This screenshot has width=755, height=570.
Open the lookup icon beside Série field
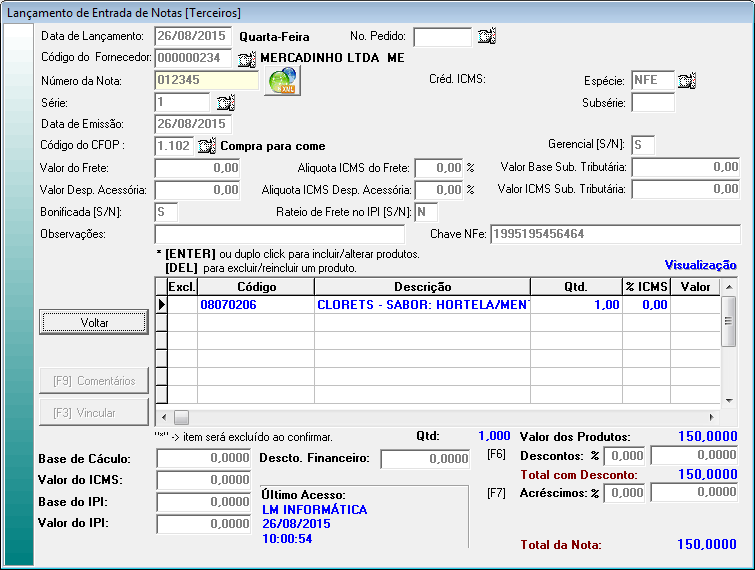225,102
